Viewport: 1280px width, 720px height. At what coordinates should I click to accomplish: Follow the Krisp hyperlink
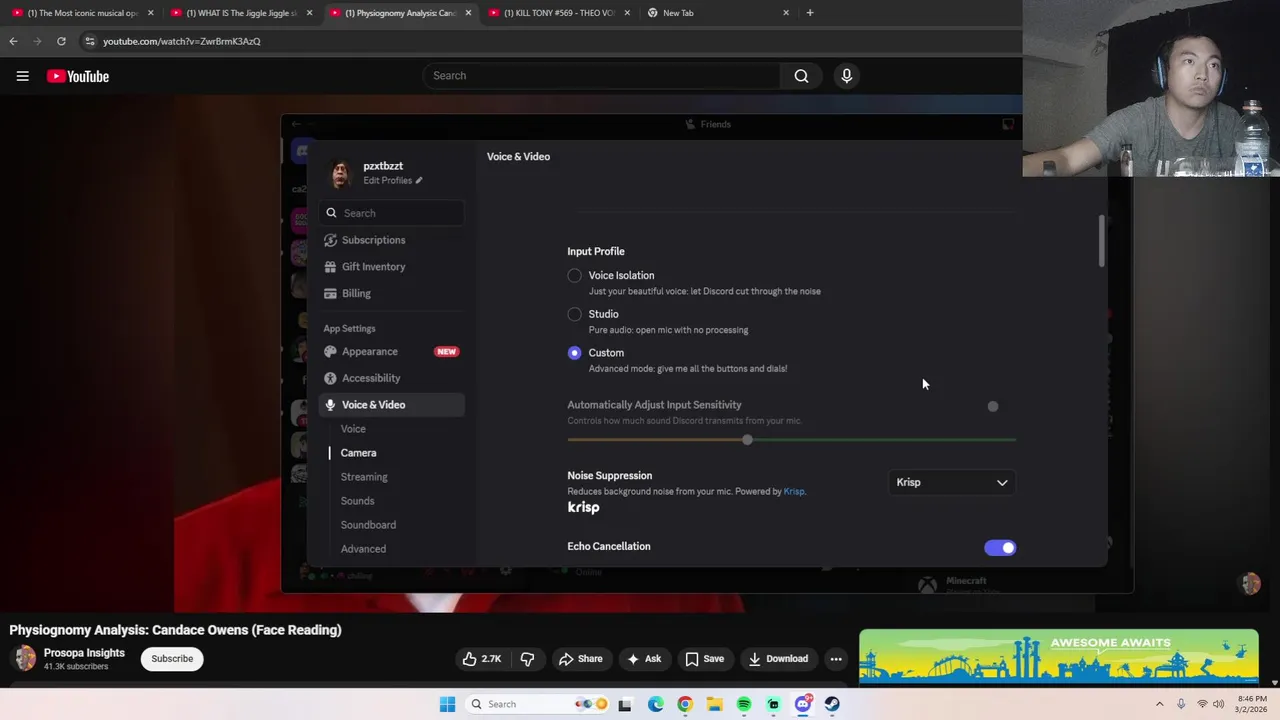793,492
